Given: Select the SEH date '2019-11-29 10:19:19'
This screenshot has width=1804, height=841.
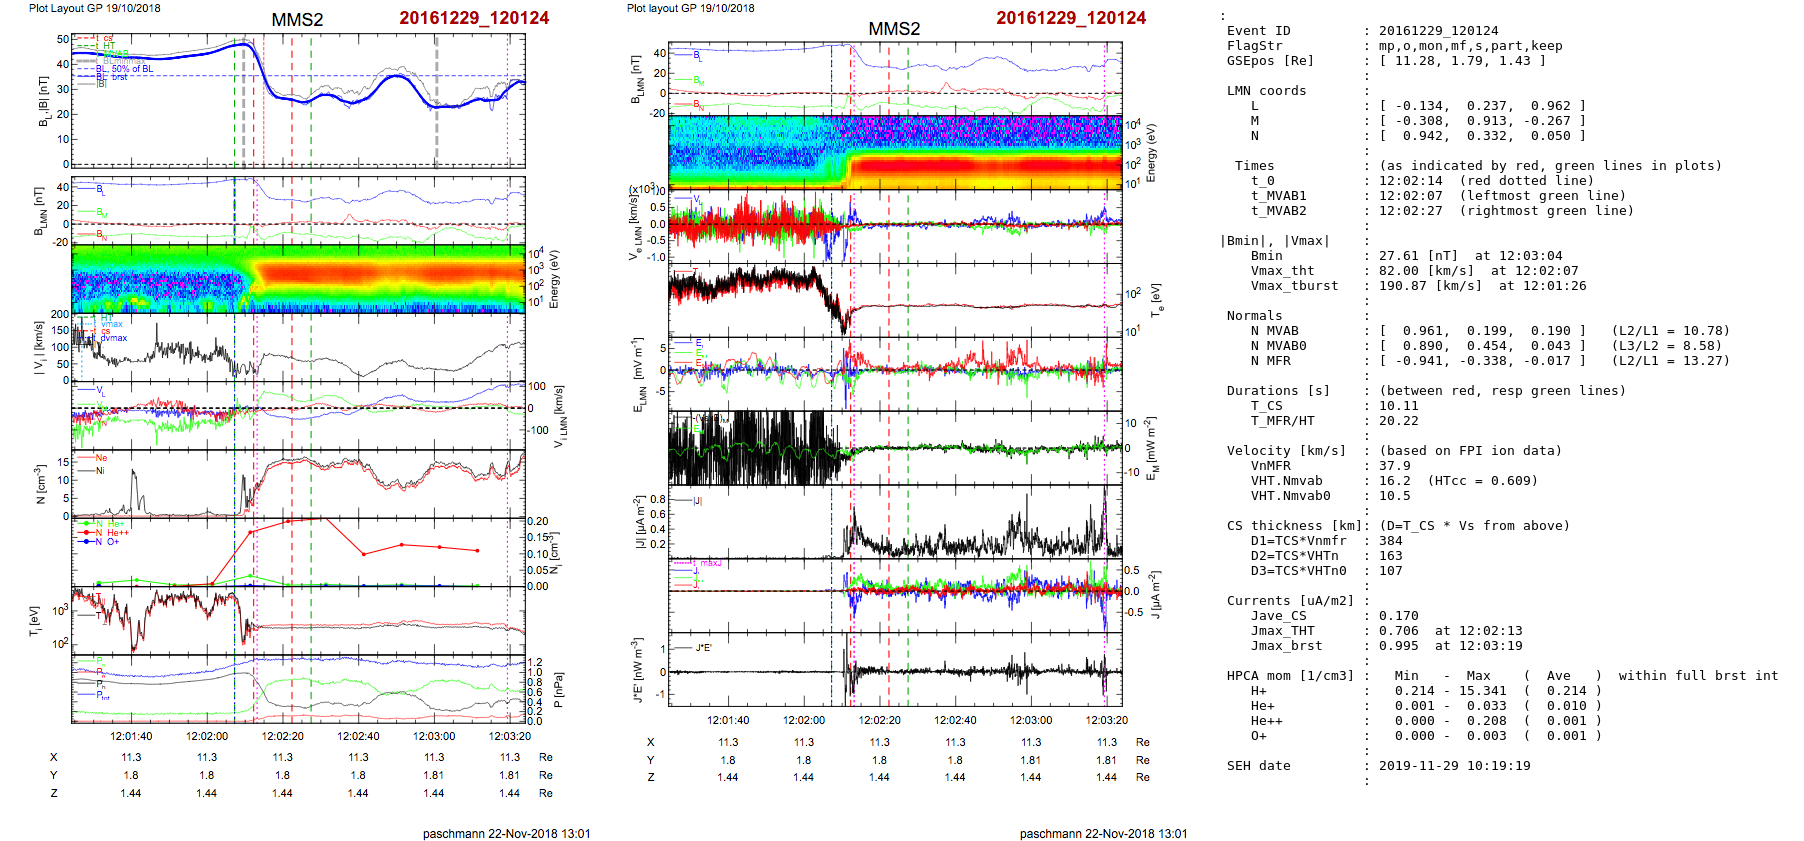Looking at the screenshot, I should [x=1455, y=766].
